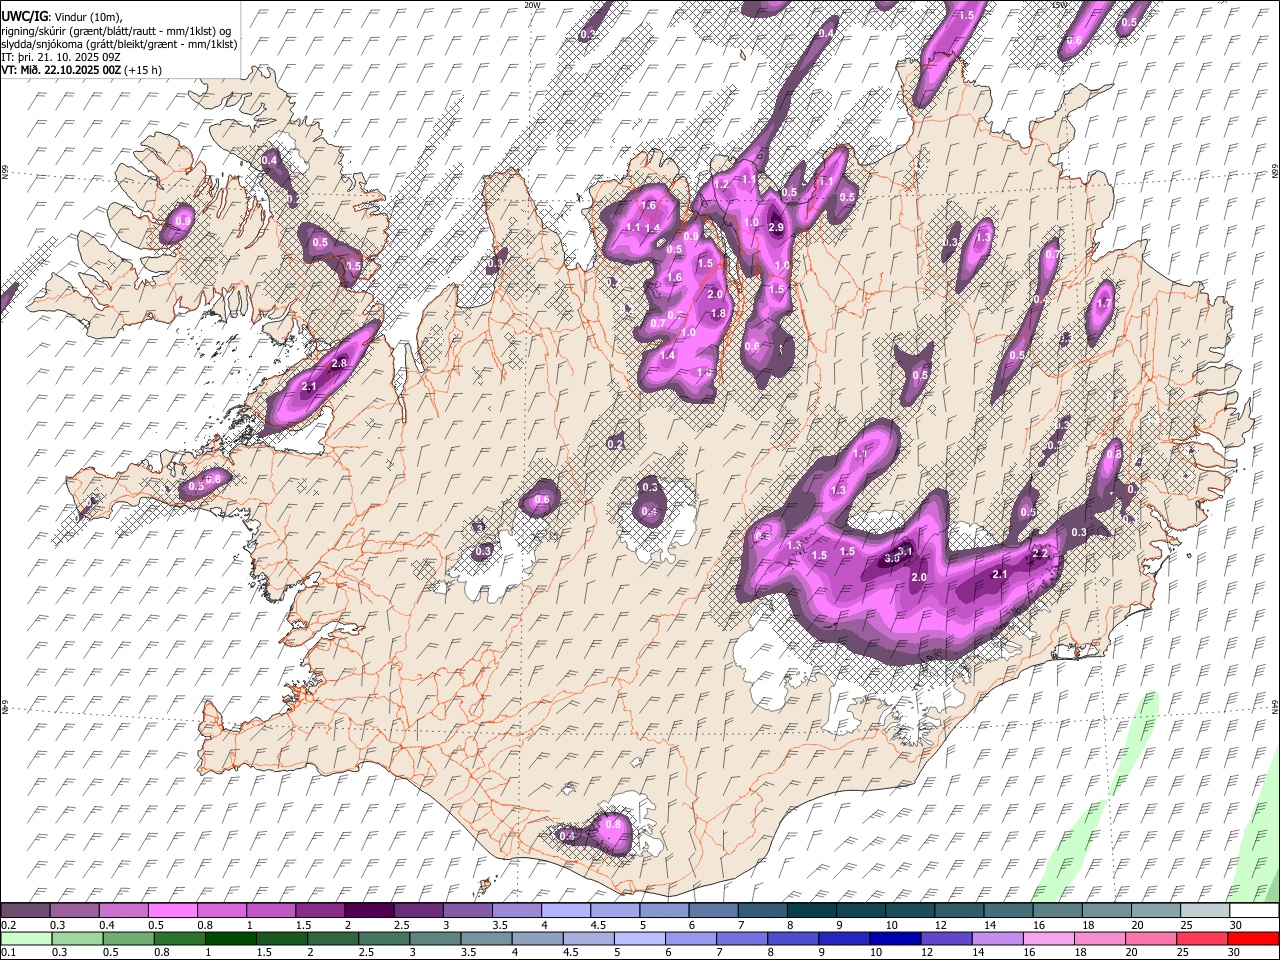Select the bottom-row light pink swatch at 16

tap(1048, 939)
